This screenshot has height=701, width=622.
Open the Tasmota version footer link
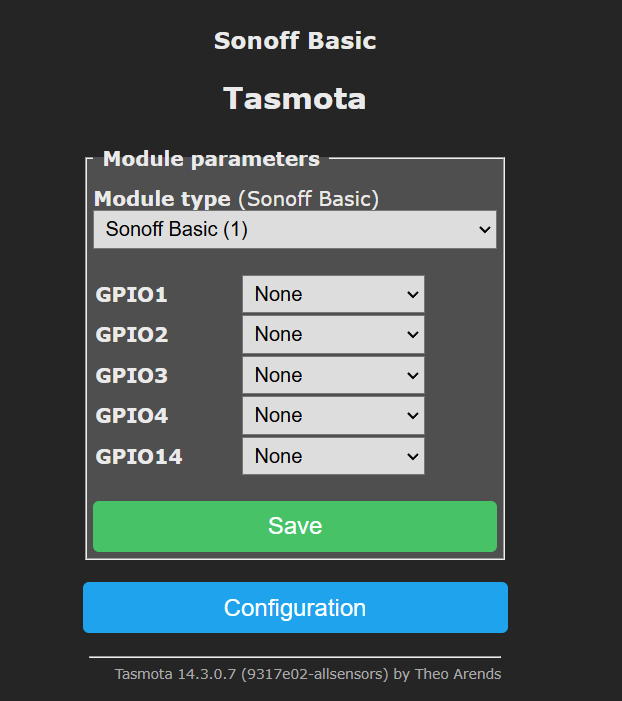pyautogui.click(x=308, y=674)
